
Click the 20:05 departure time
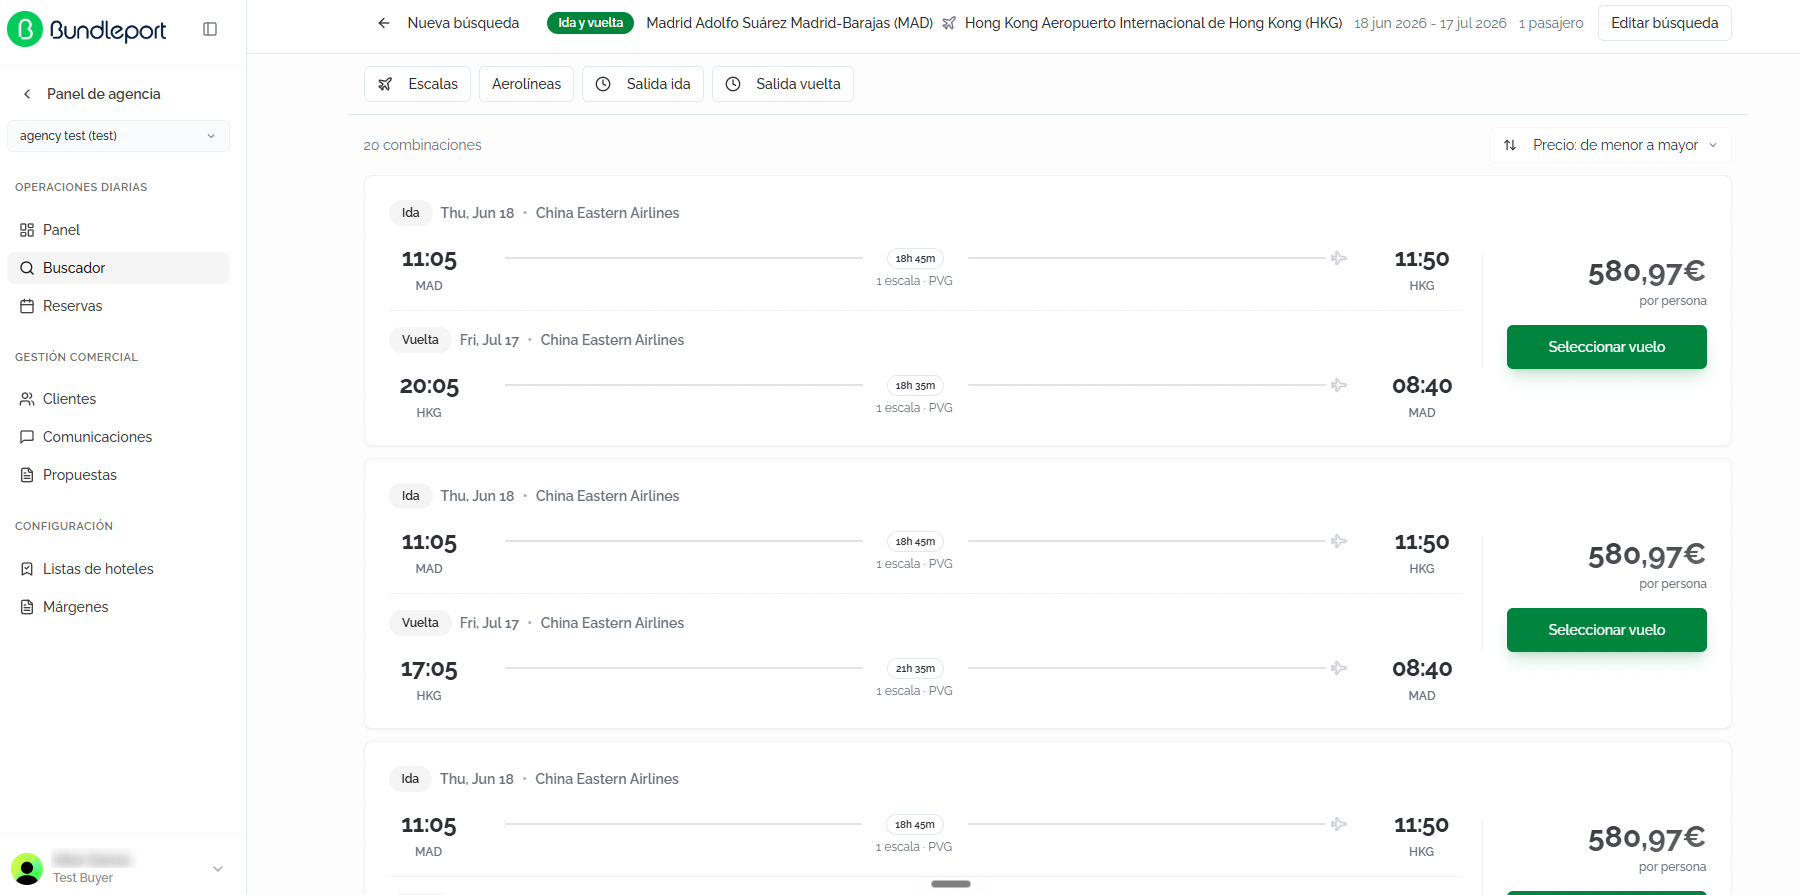pyautogui.click(x=429, y=386)
